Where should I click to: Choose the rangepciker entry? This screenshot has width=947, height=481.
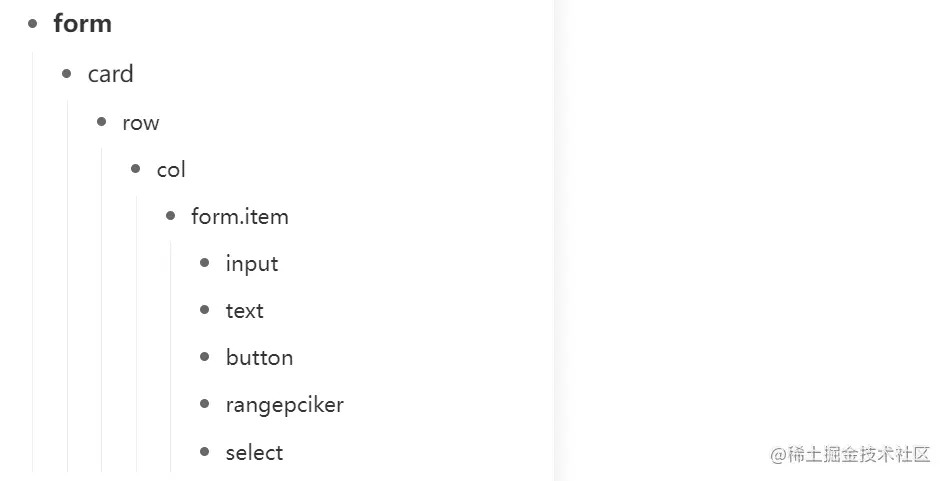[285, 405]
